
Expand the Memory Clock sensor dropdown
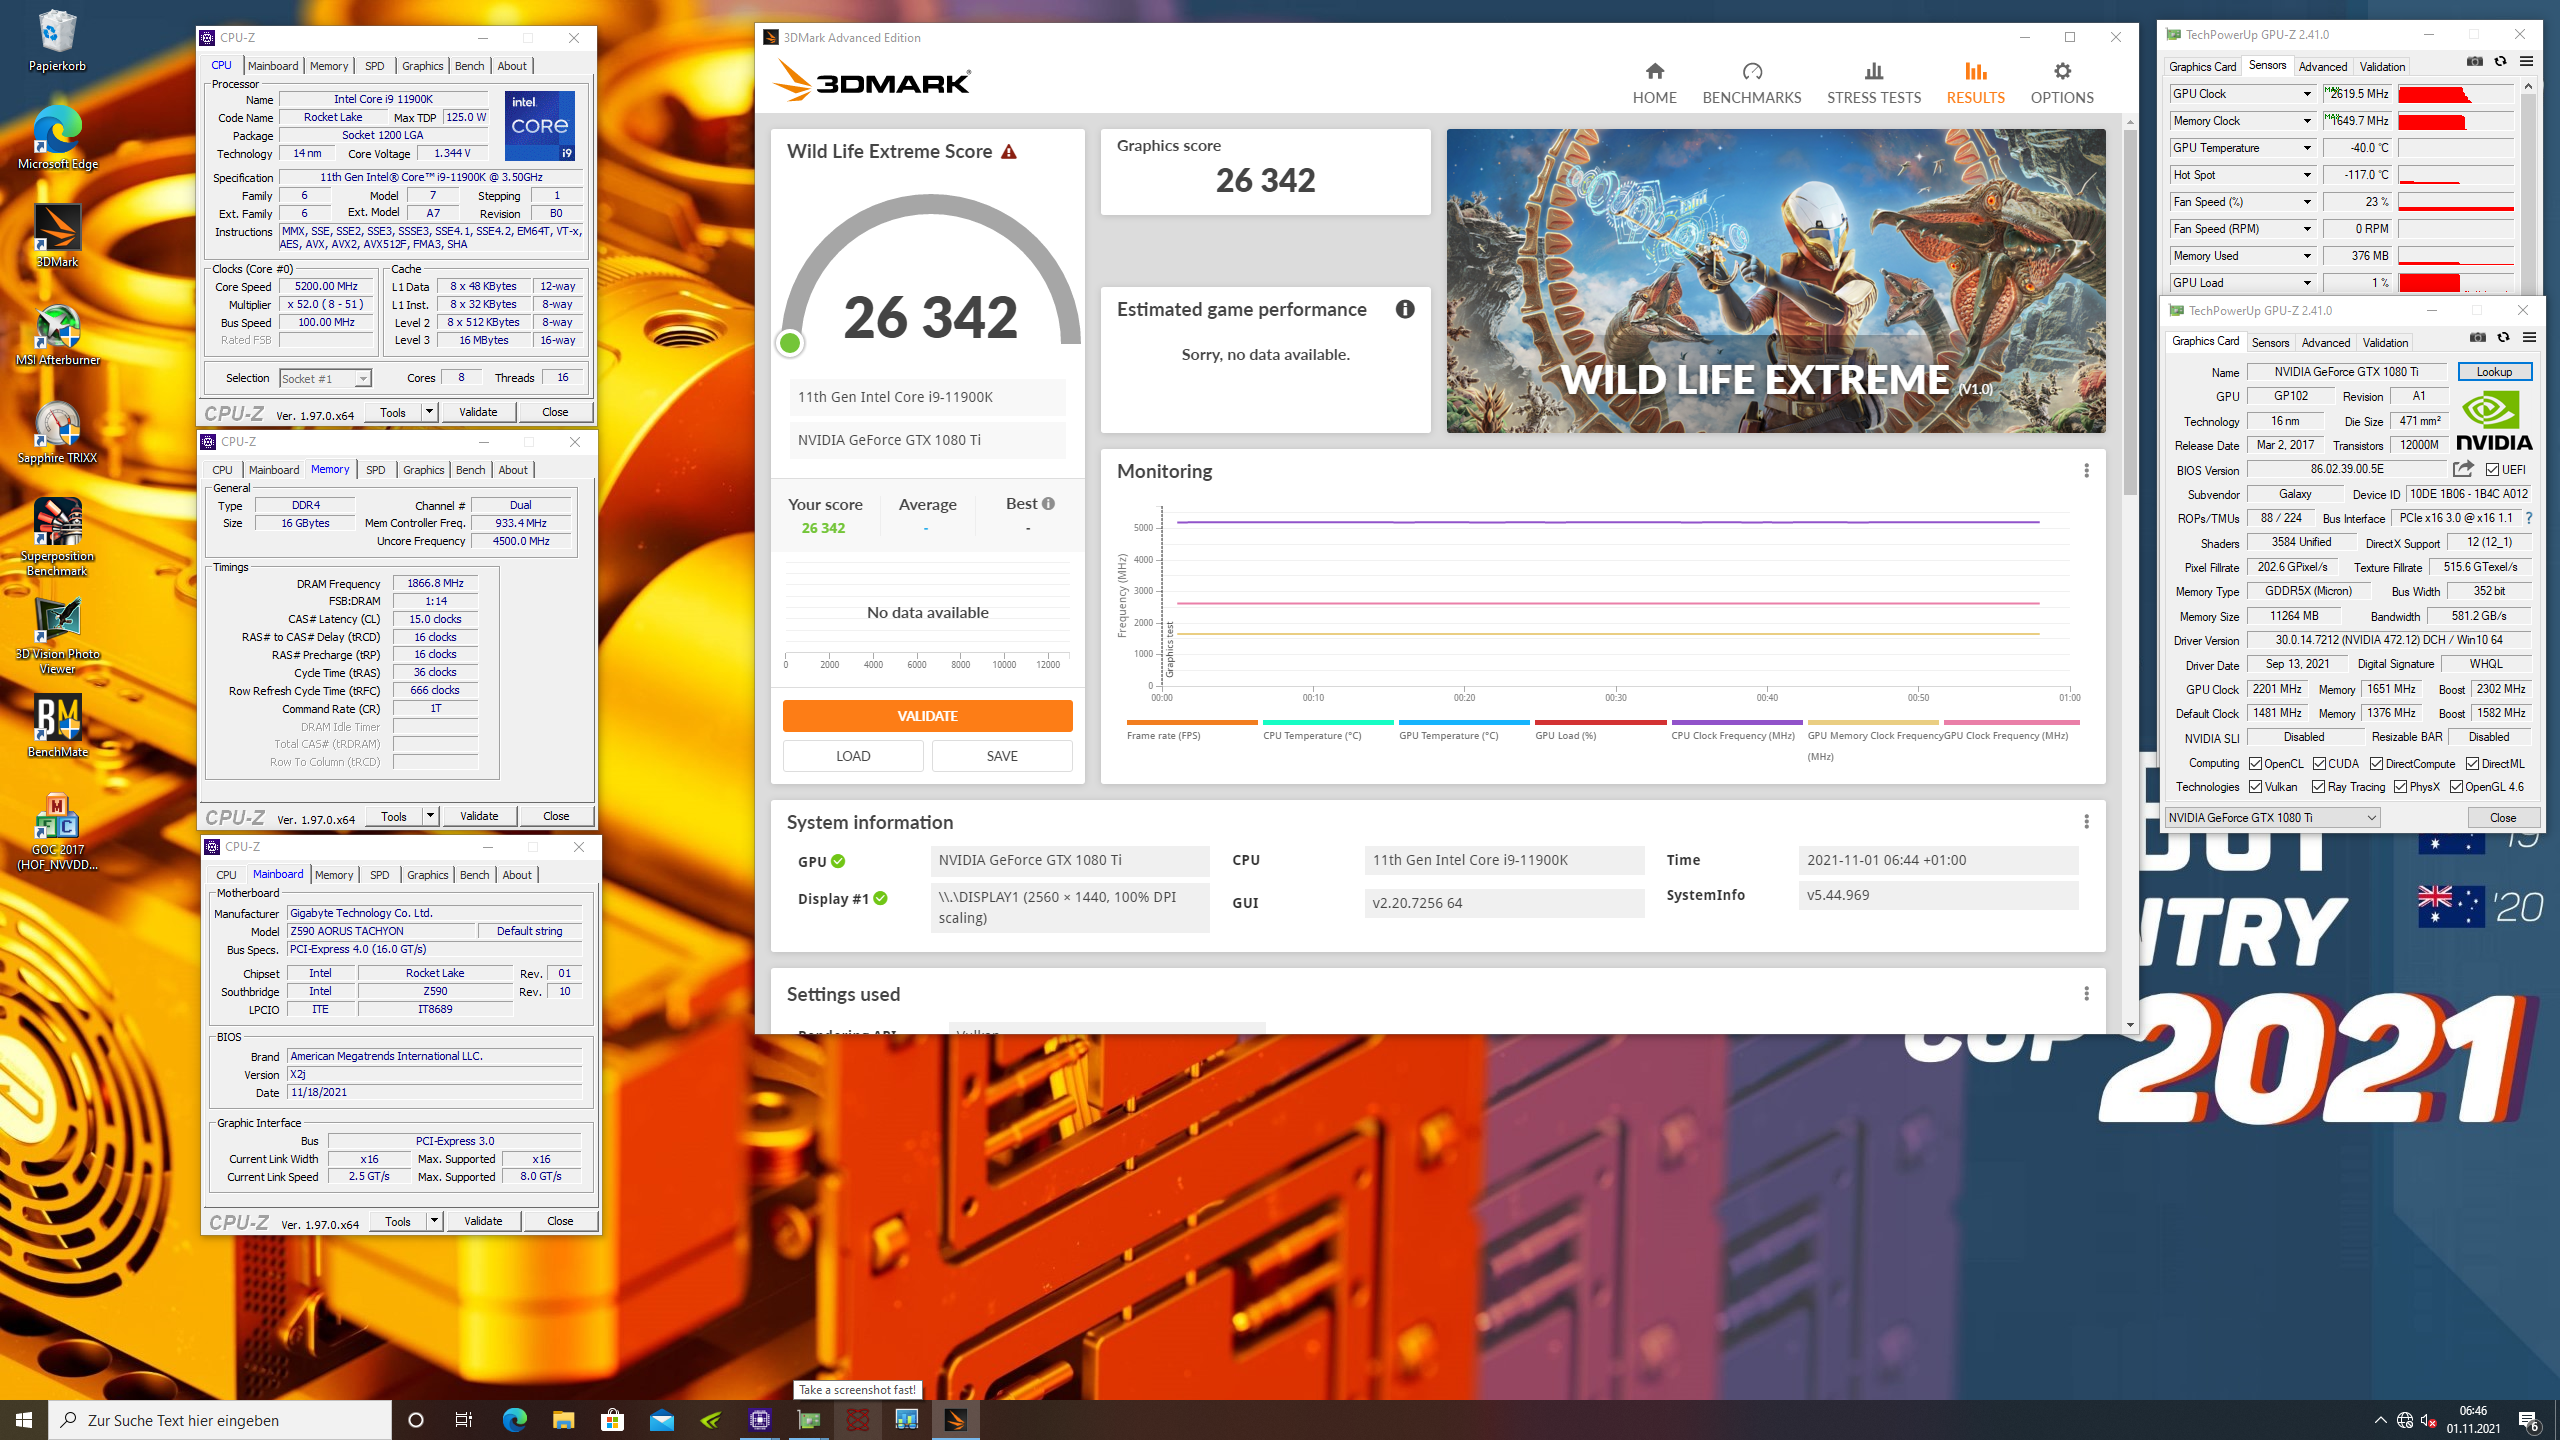(x=2306, y=121)
